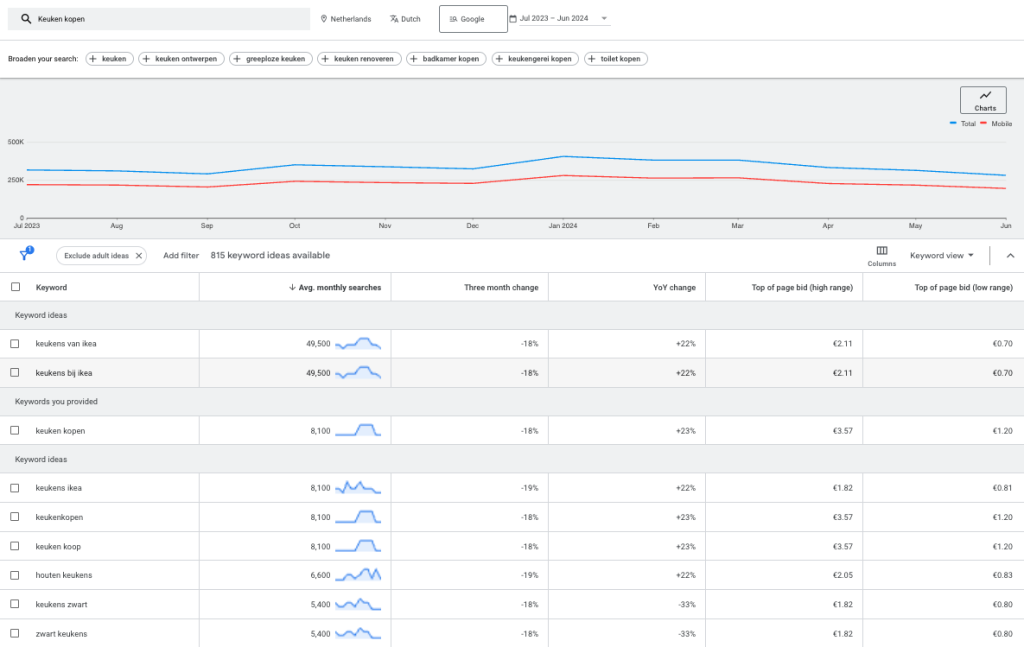Select the 'houten keukens' checkbox
1024x647 pixels.
coord(15,575)
